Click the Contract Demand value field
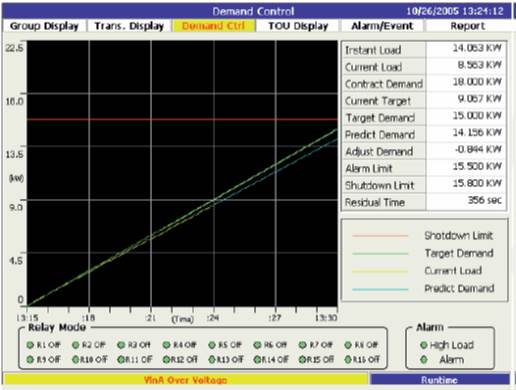Viewport: 516px width, 390px height. [x=466, y=82]
